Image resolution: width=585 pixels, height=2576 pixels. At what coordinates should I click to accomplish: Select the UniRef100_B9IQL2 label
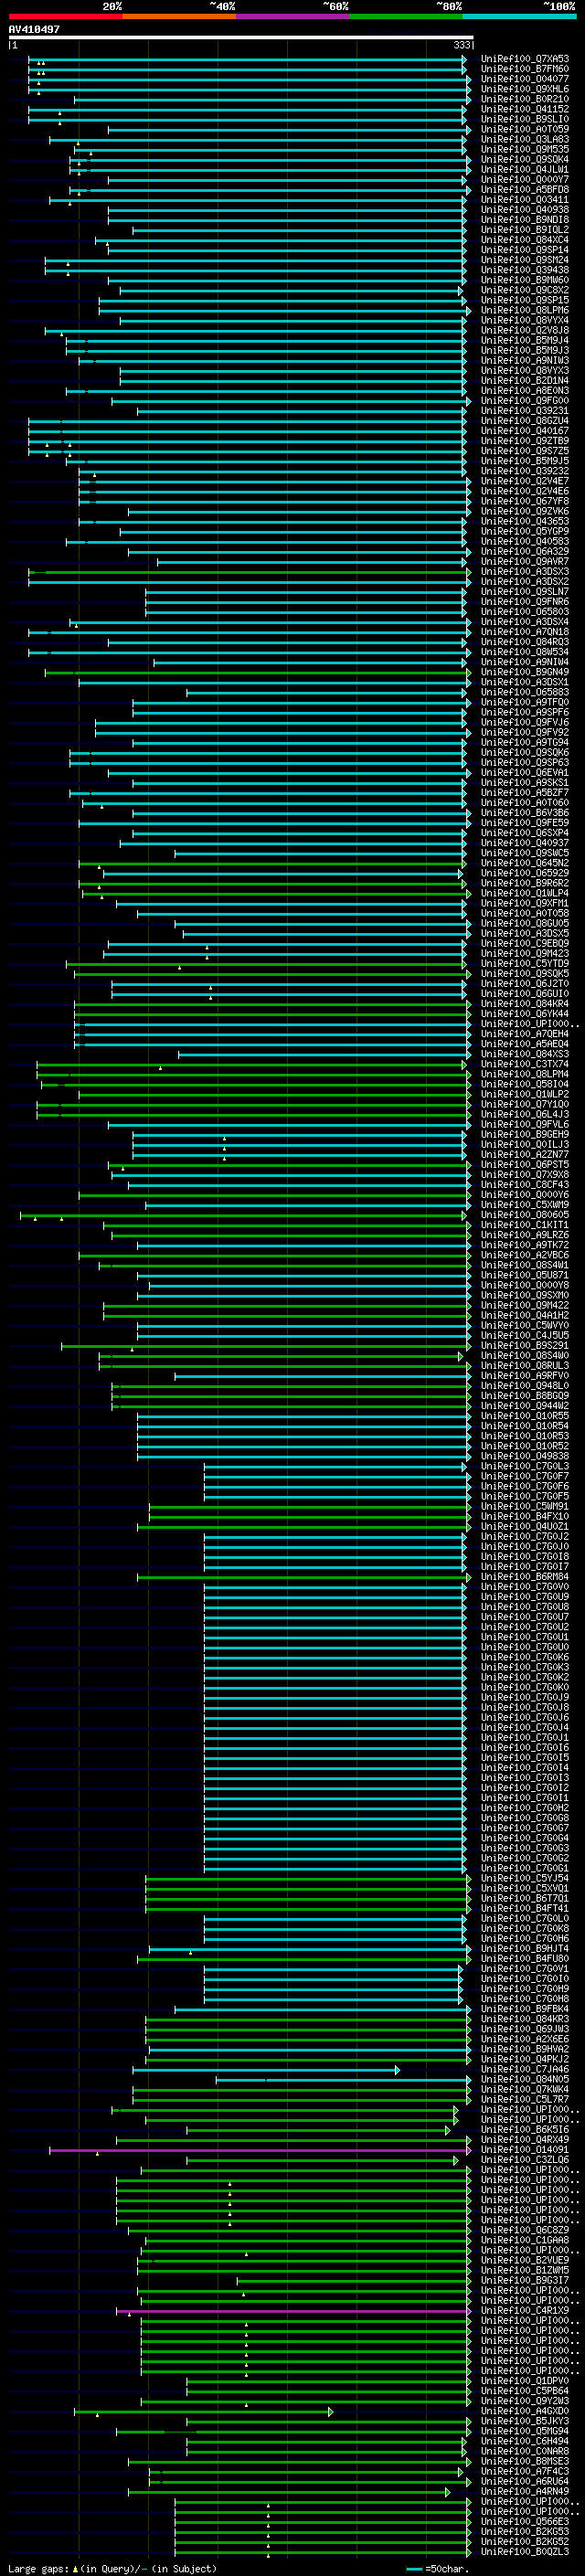(x=525, y=230)
